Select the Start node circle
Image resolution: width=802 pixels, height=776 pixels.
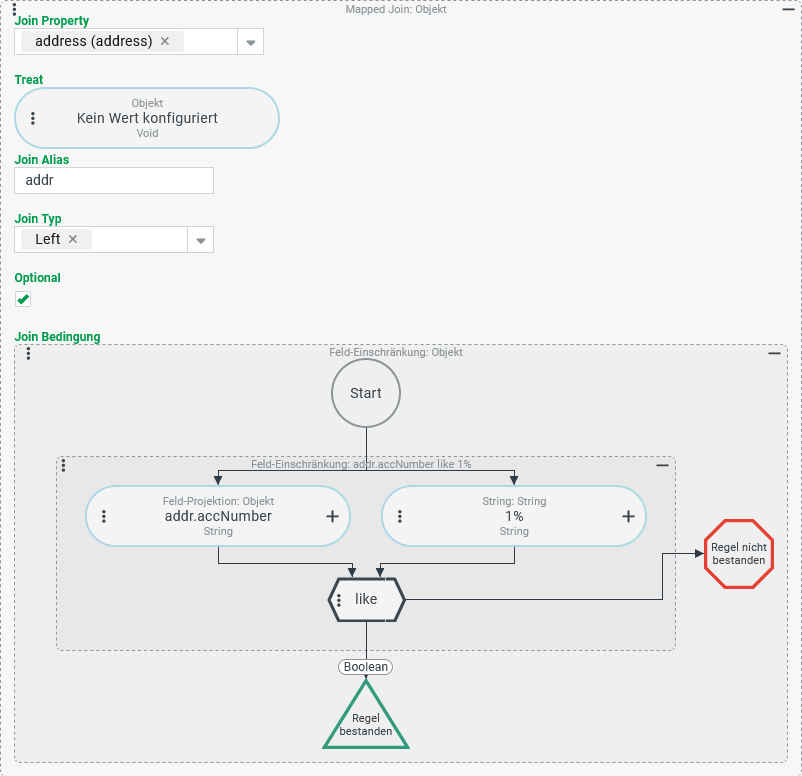[366, 393]
